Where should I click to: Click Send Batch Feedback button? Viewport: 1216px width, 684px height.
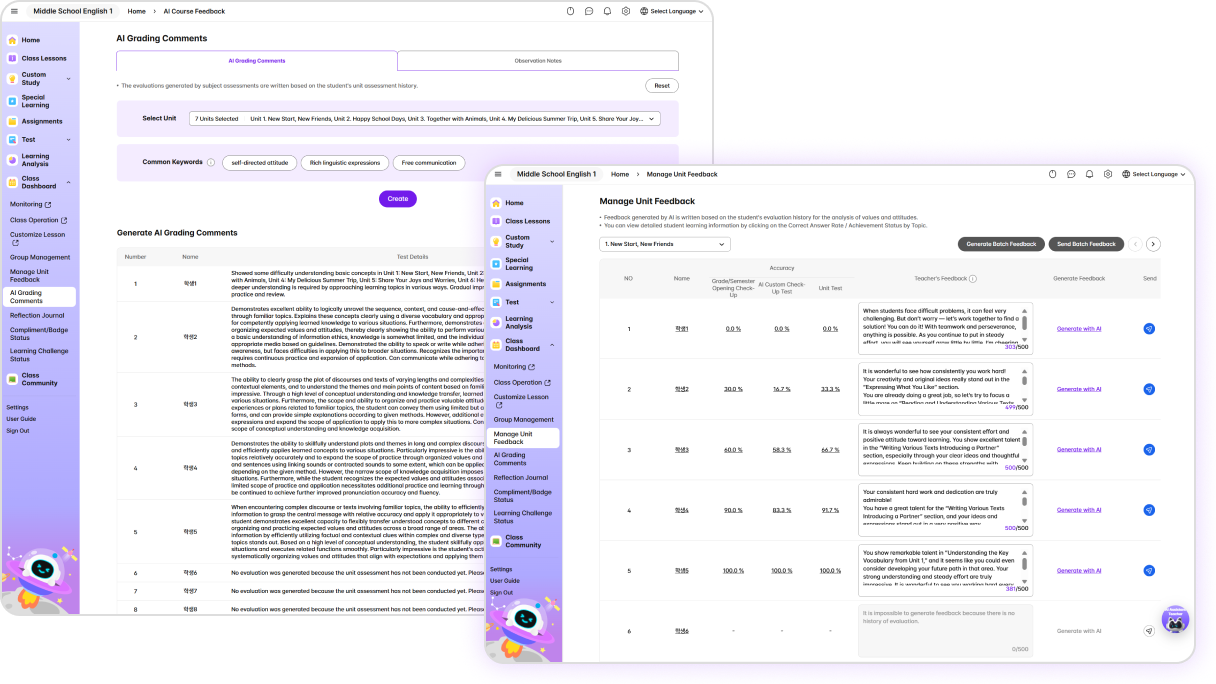[1087, 244]
